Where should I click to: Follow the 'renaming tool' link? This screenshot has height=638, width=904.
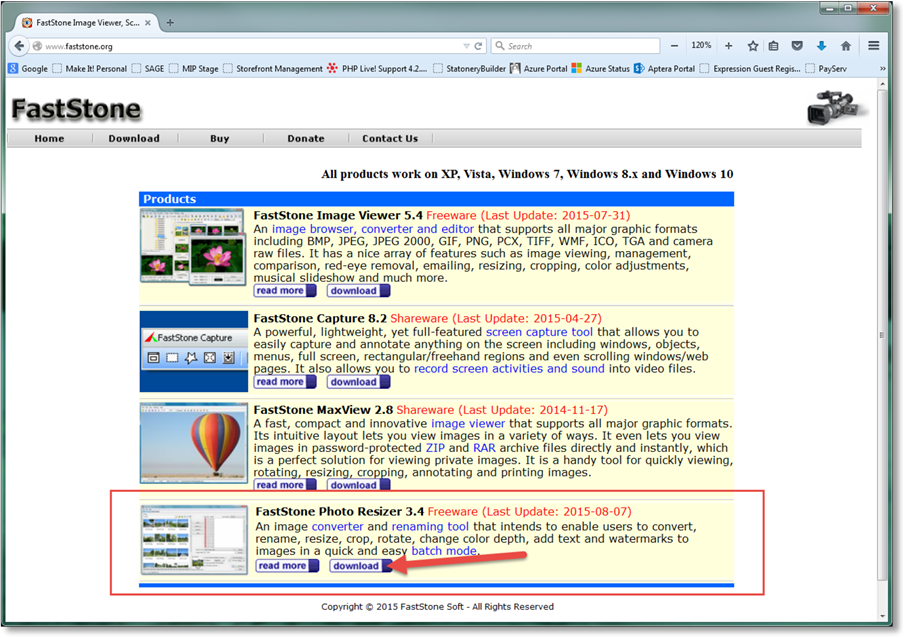click(430, 526)
